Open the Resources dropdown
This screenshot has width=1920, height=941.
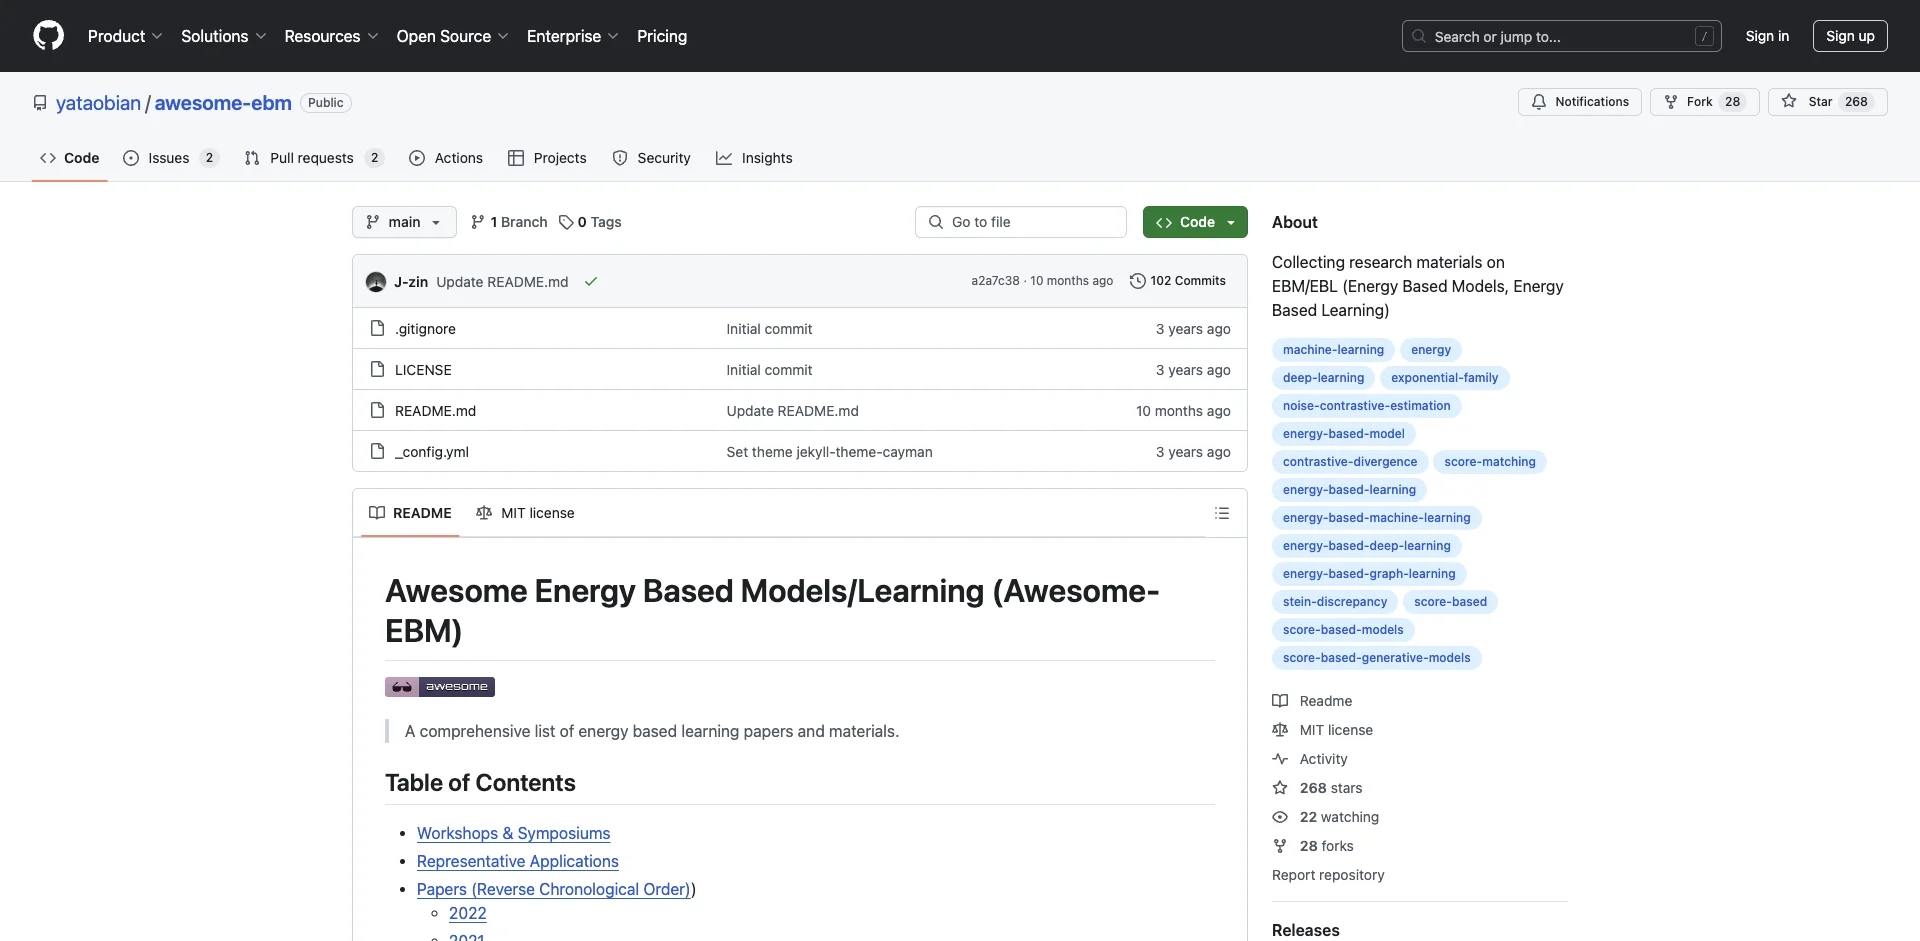pos(331,36)
